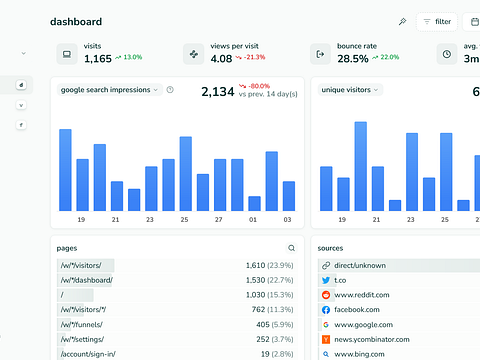The image size is (480, 360).
Task: Click the pin icon beside filter
Action: point(402,22)
